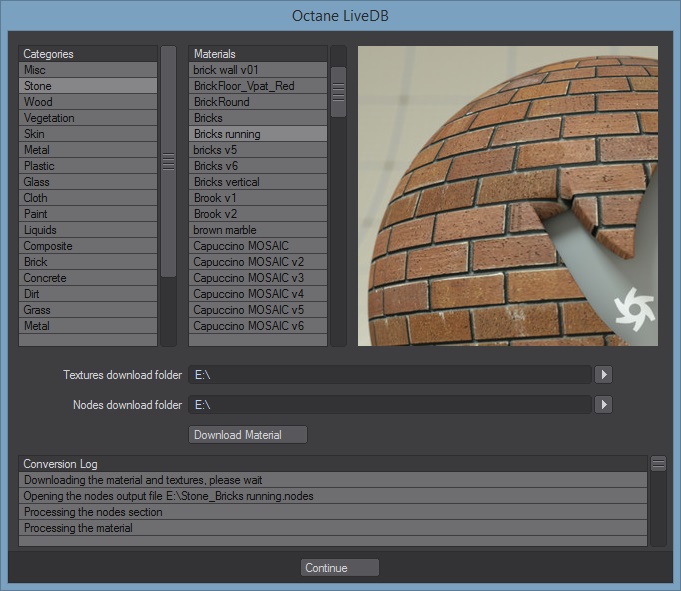Select the brick wall v01 material

(258, 70)
